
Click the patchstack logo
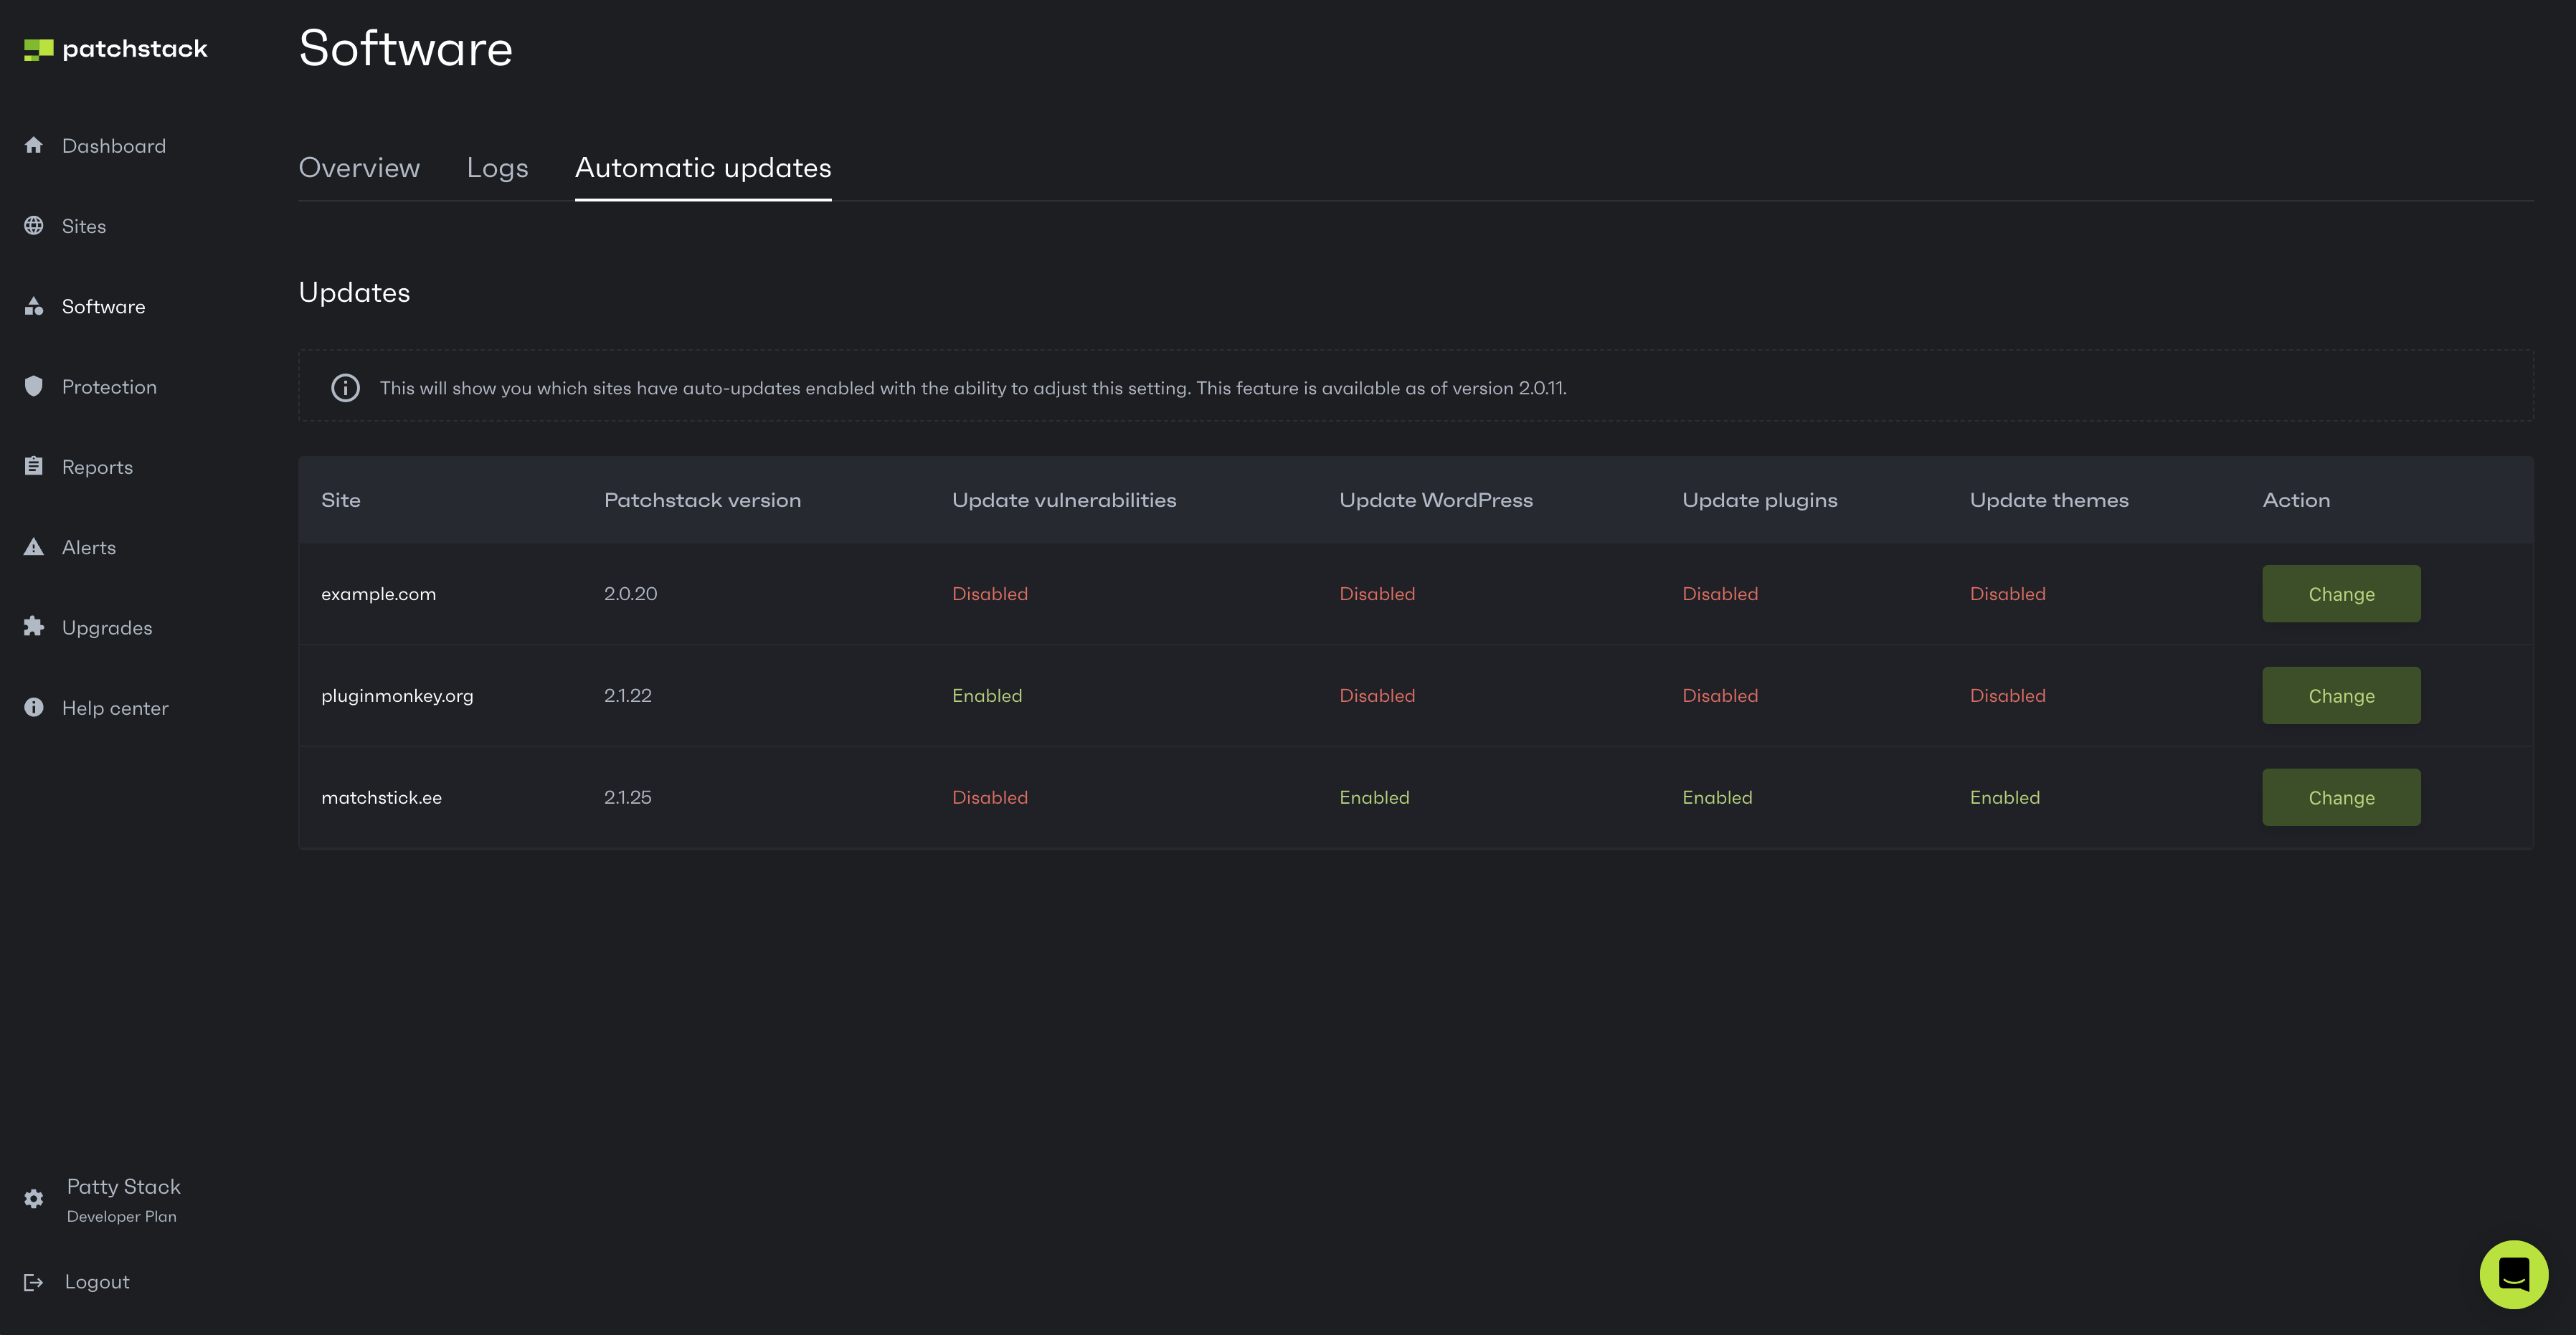pyautogui.click(x=115, y=49)
